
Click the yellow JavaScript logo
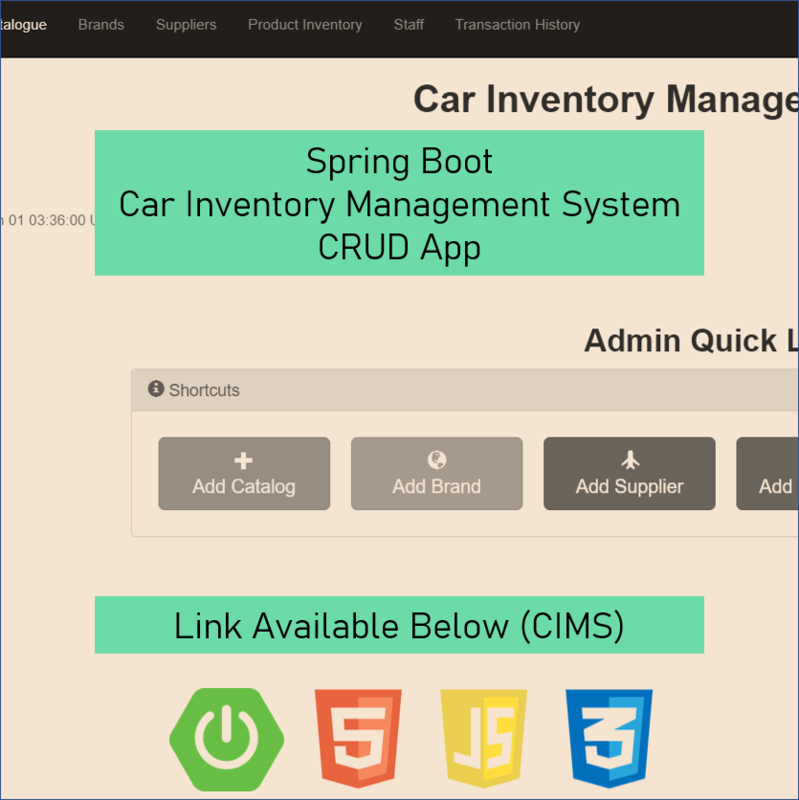coord(483,738)
